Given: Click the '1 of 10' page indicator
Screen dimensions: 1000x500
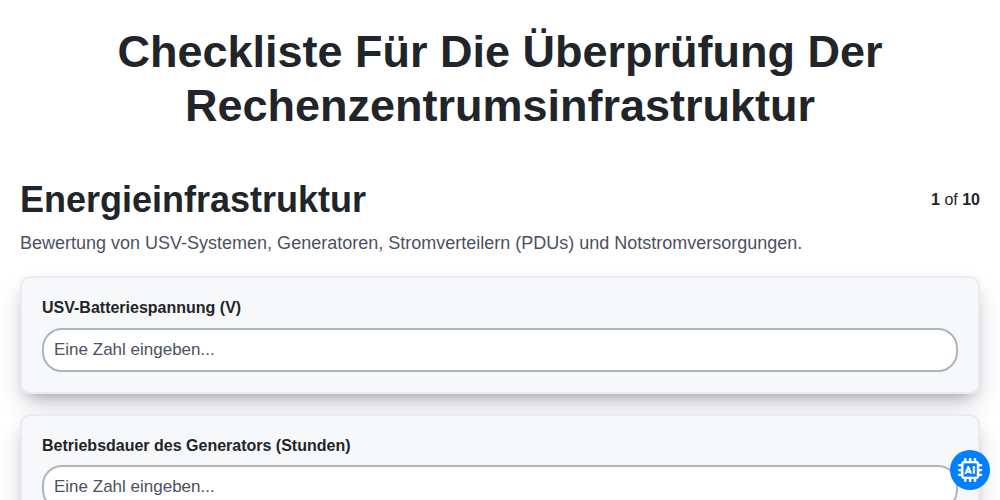Looking at the screenshot, I should (x=955, y=200).
